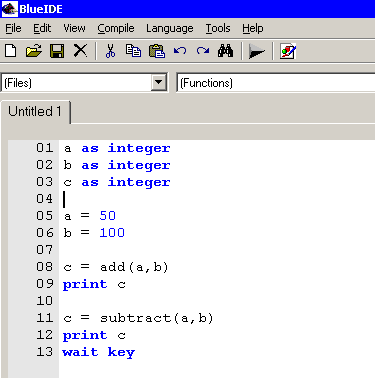This screenshot has height=378, width=375.
Task: Click line number 10 in the gutter
Action: (x=45, y=301)
